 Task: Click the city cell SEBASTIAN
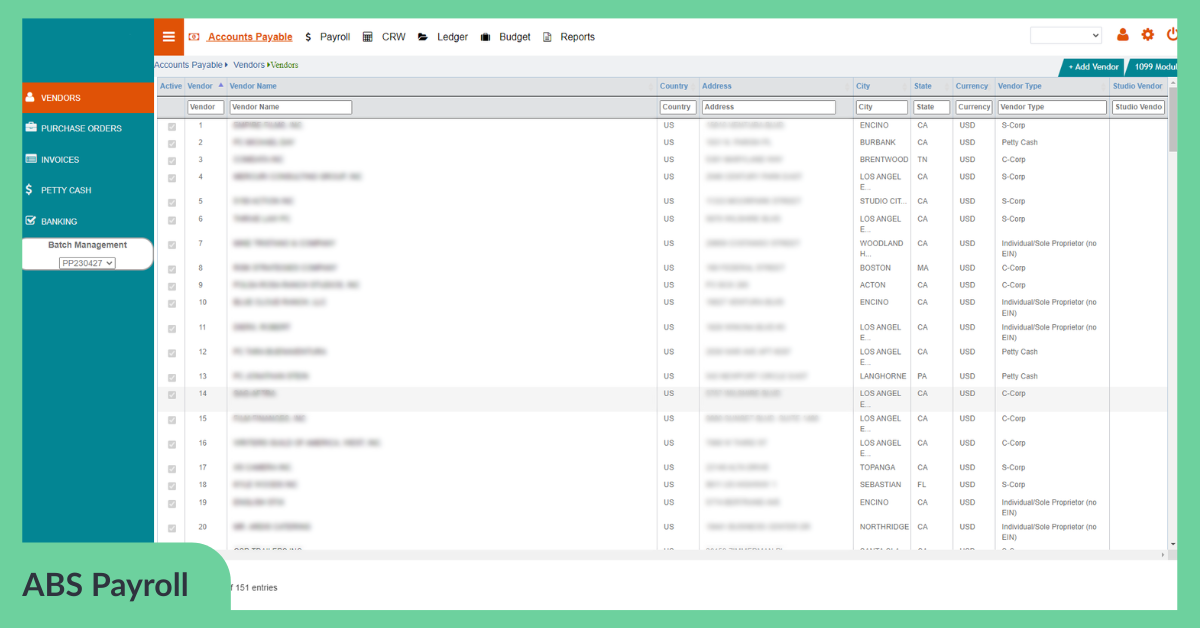(x=880, y=484)
